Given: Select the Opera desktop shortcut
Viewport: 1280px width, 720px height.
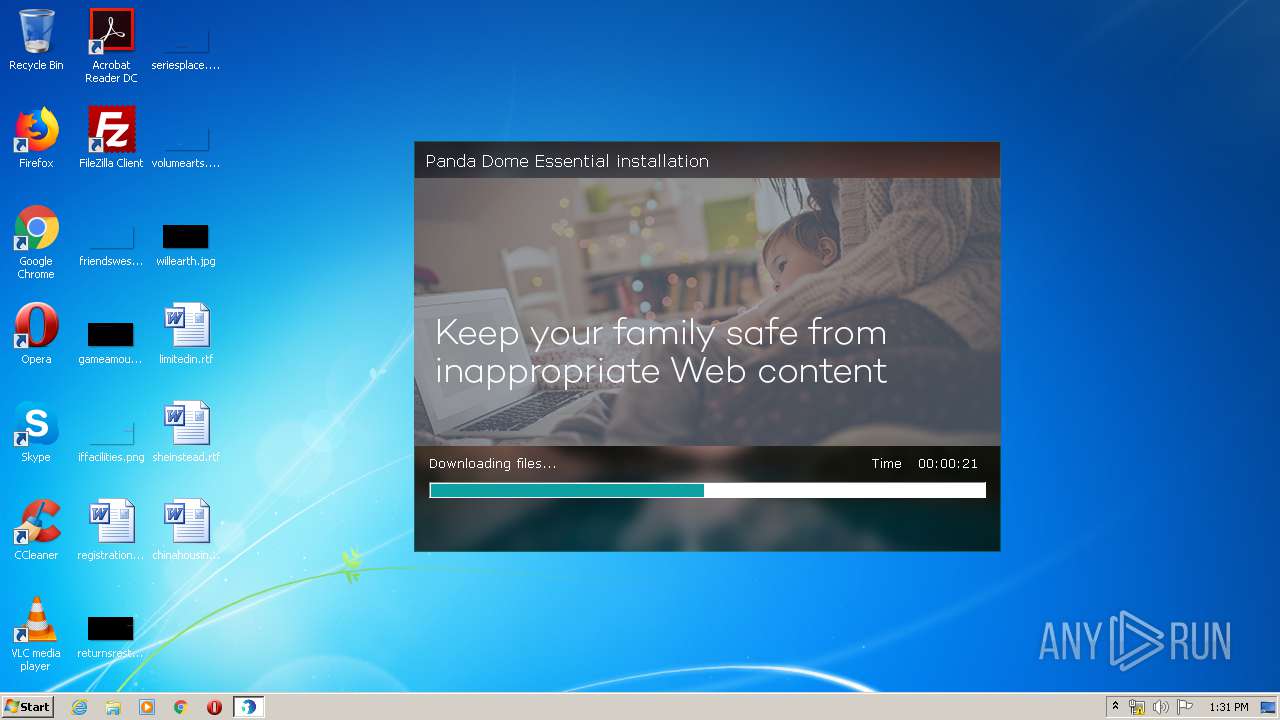Looking at the screenshot, I should click(36, 334).
